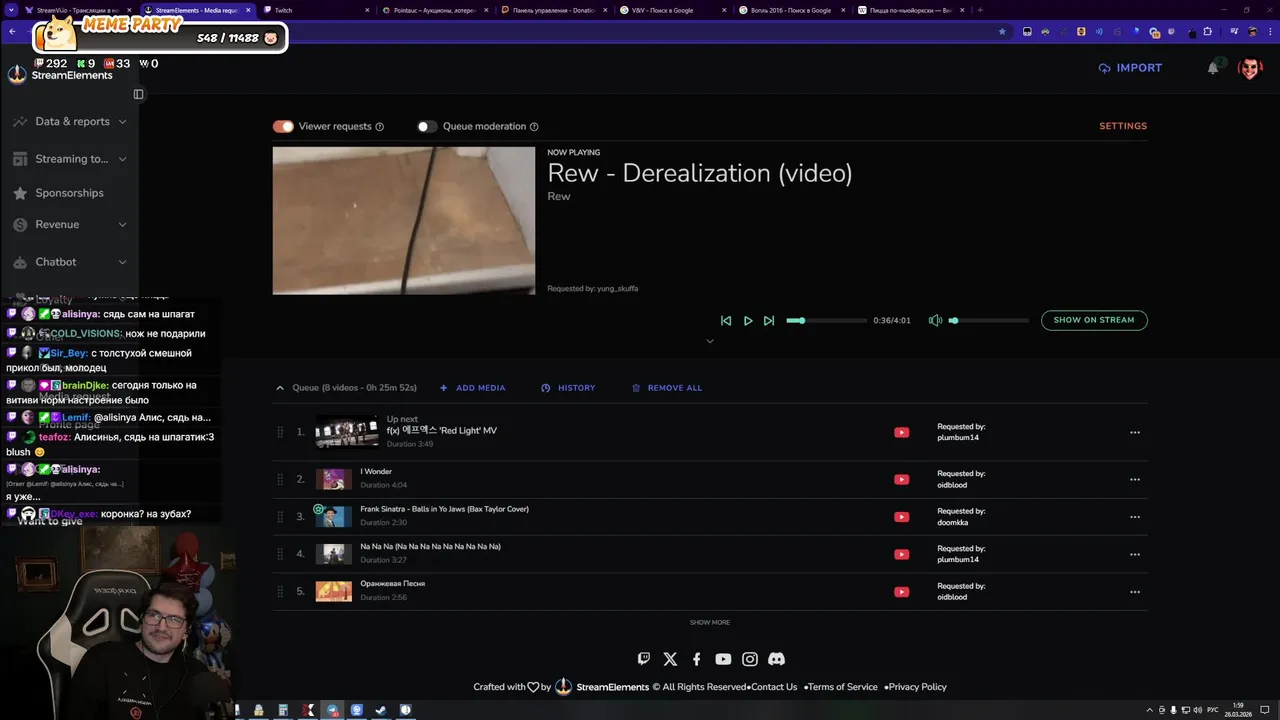
Task: Collapse the Queue list with its chevron
Action: pyautogui.click(x=280, y=388)
